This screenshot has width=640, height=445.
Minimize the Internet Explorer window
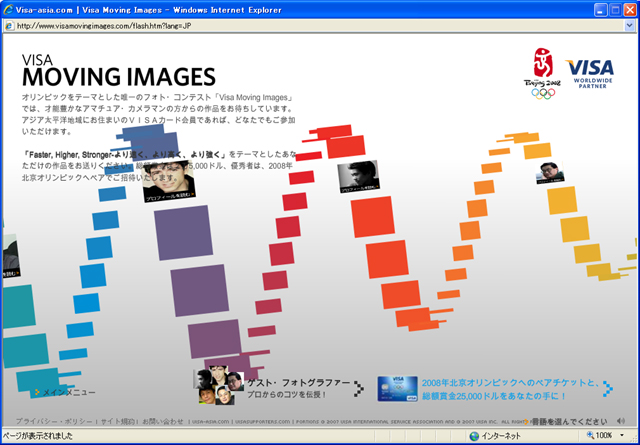pyautogui.click(x=600, y=10)
